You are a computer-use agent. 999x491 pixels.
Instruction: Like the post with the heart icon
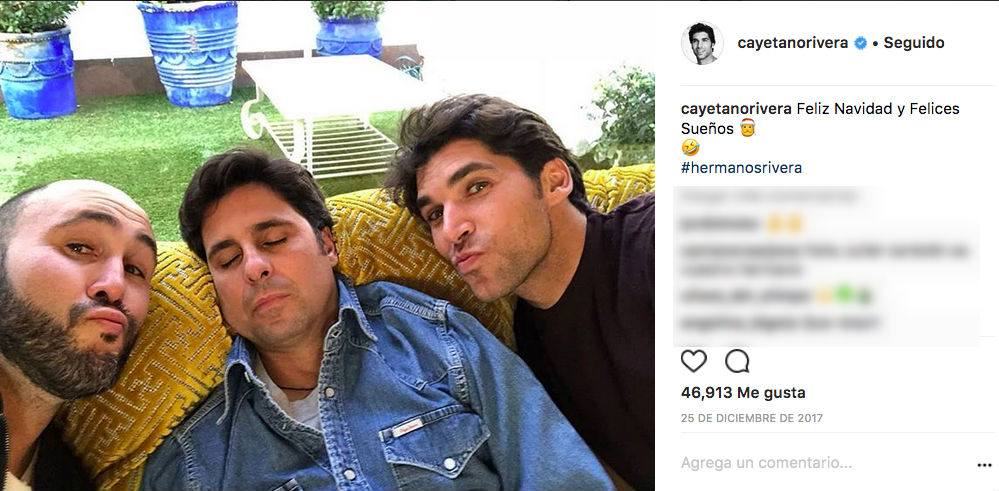coord(694,361)
